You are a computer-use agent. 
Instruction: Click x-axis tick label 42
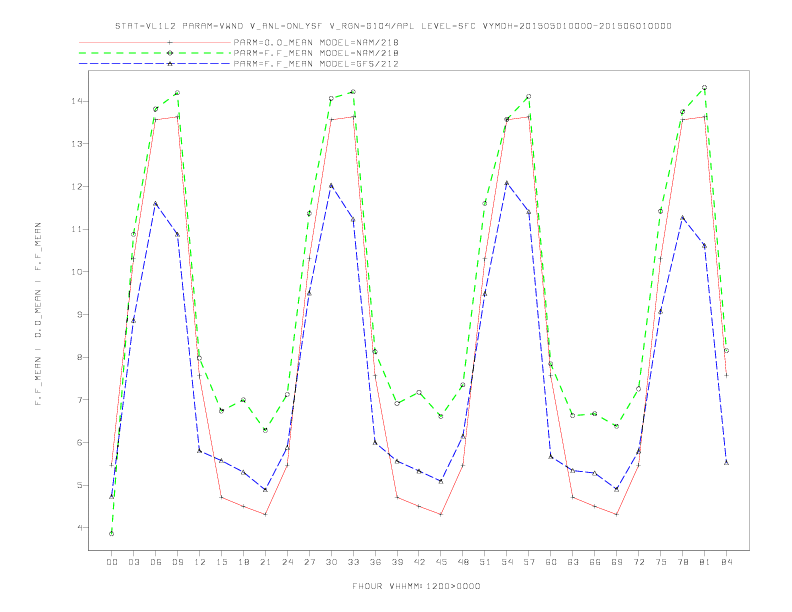pyautogui.click(x=419, y=562)
